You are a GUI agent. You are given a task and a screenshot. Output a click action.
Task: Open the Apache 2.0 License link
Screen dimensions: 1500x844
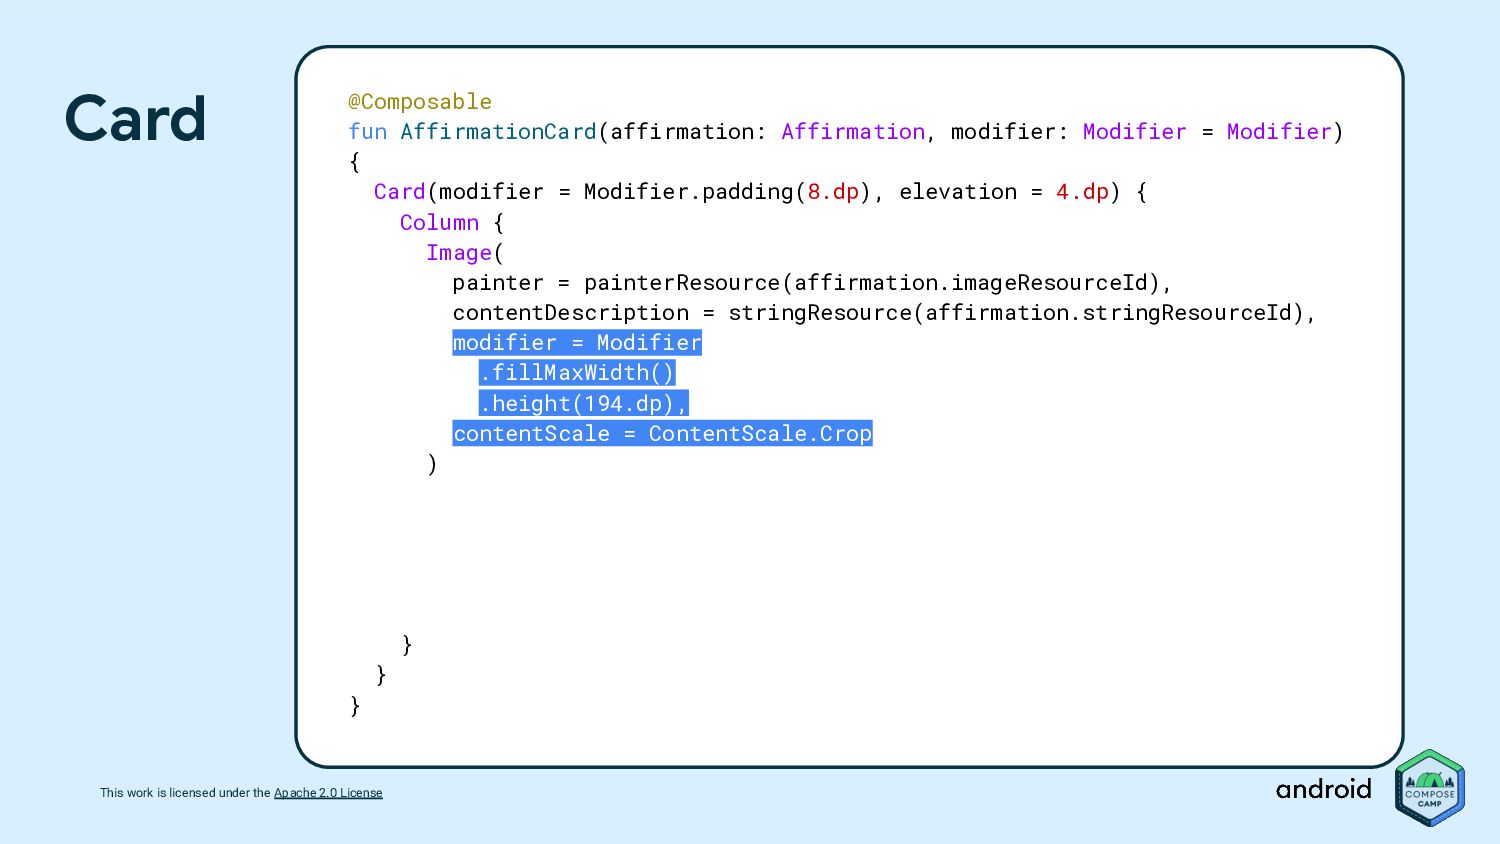coord(328,793)
